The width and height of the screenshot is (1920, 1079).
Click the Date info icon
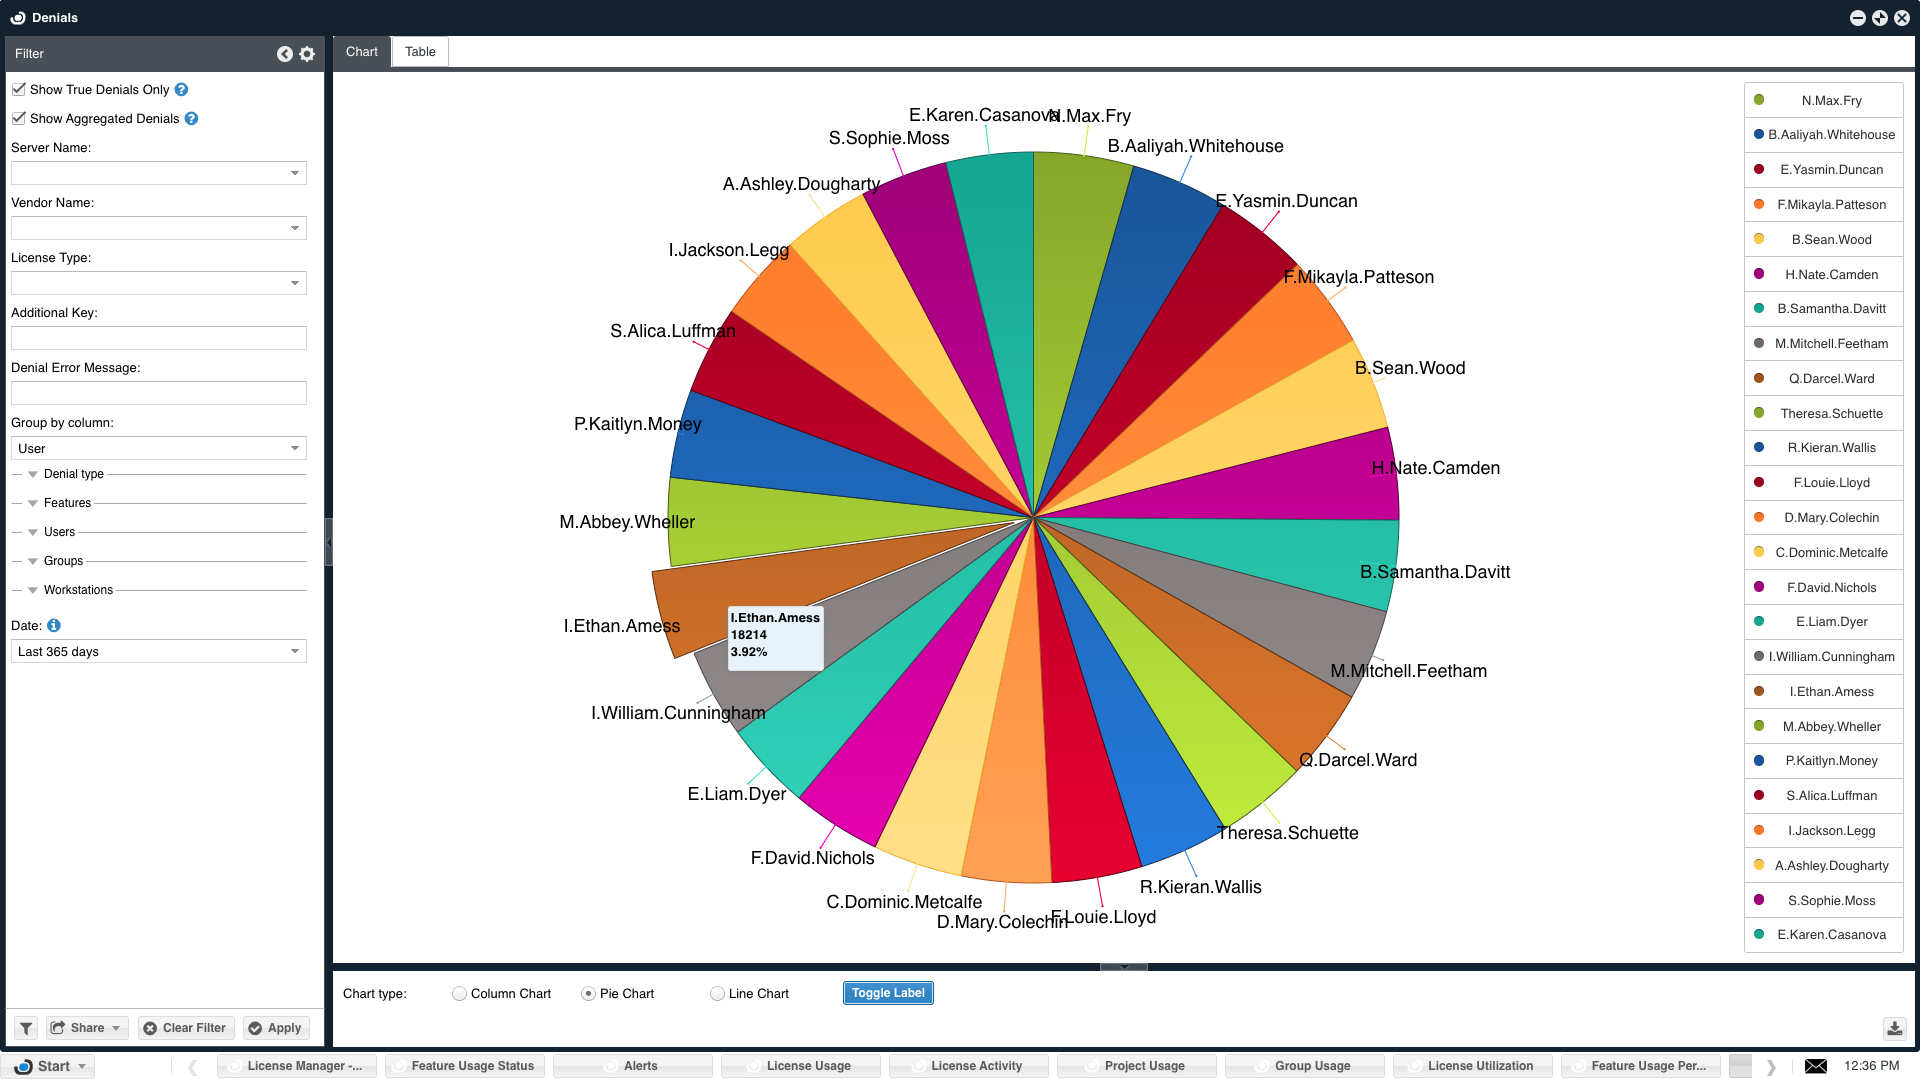[x=54, y=626]
